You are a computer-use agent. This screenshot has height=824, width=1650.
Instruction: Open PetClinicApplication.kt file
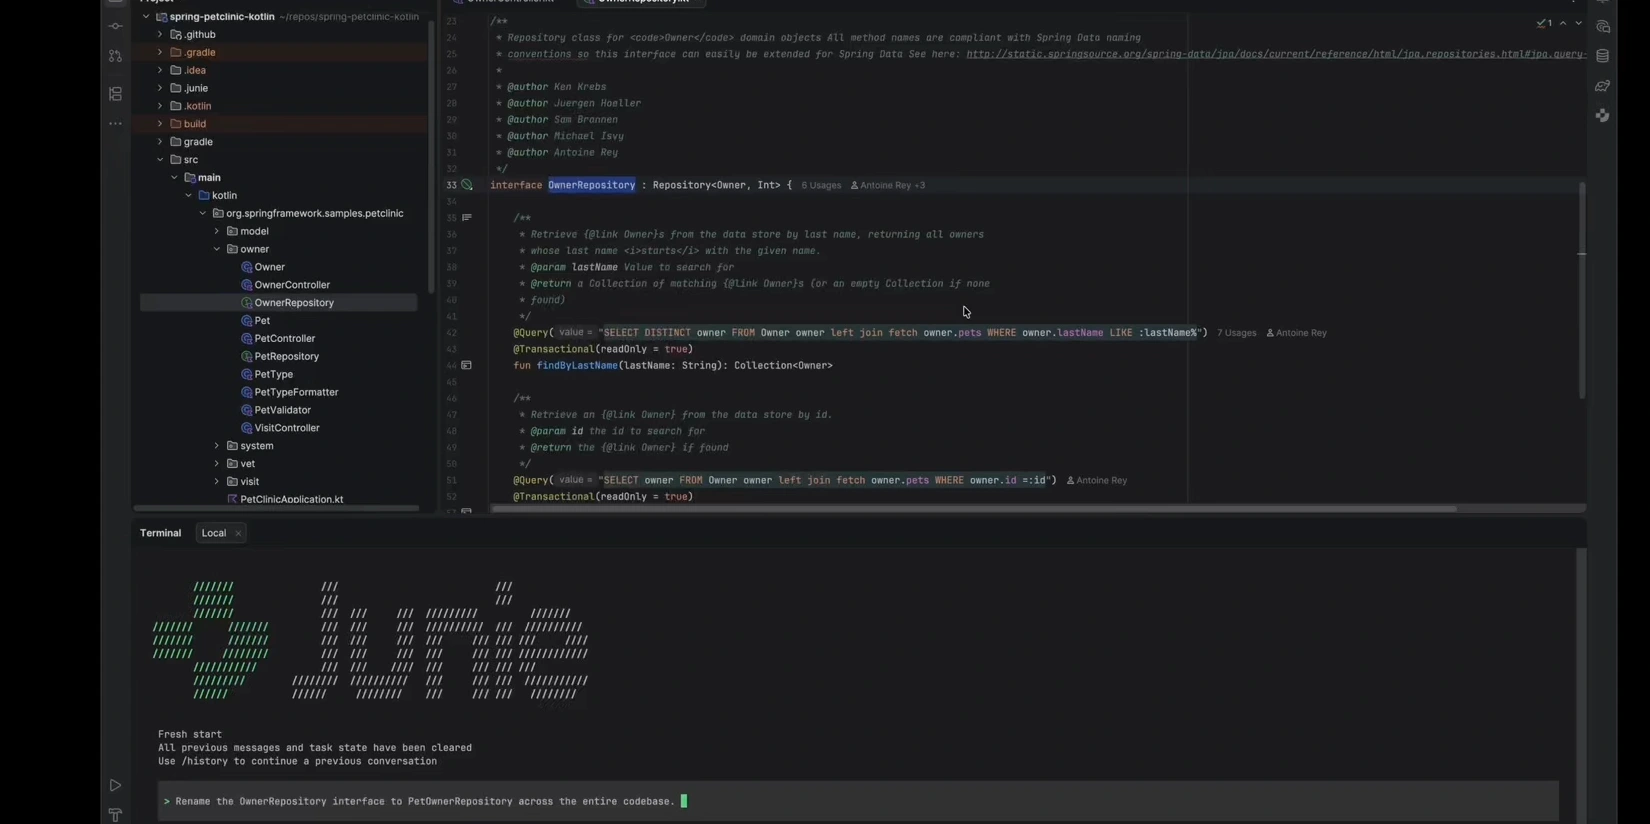[x=291, y=499]
